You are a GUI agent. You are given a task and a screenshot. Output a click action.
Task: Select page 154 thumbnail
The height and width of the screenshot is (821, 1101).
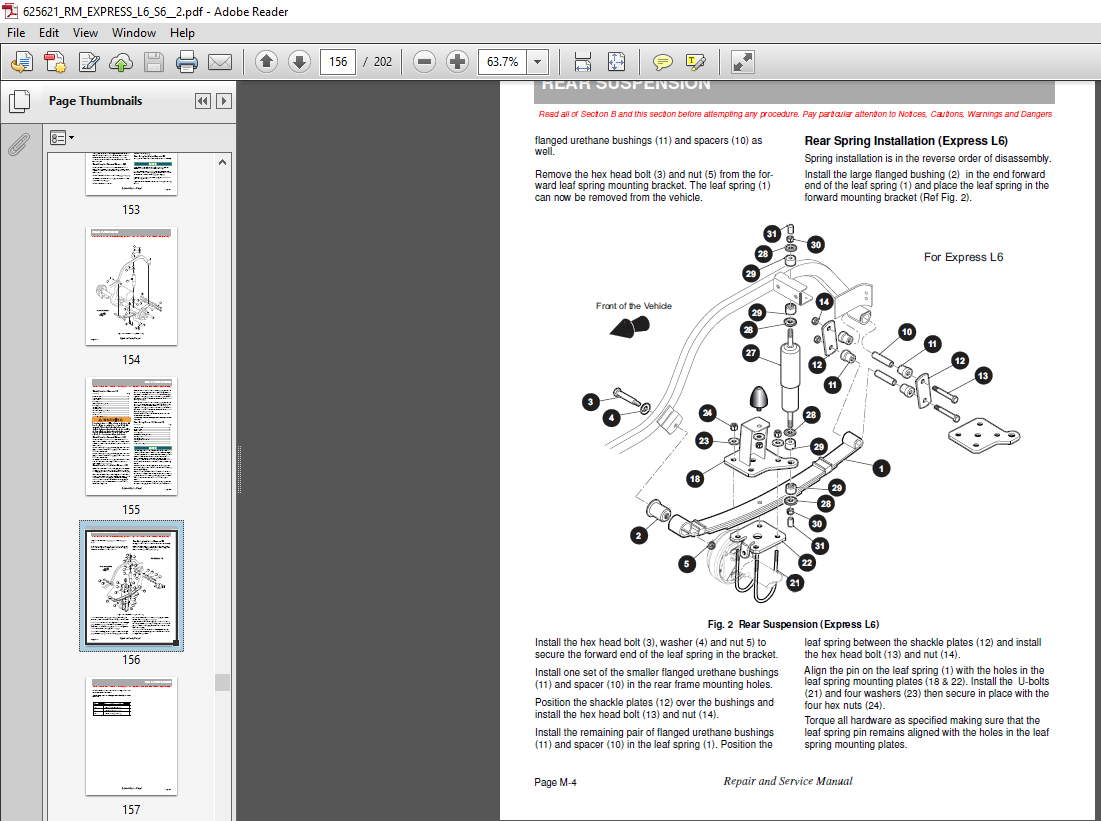131,286
